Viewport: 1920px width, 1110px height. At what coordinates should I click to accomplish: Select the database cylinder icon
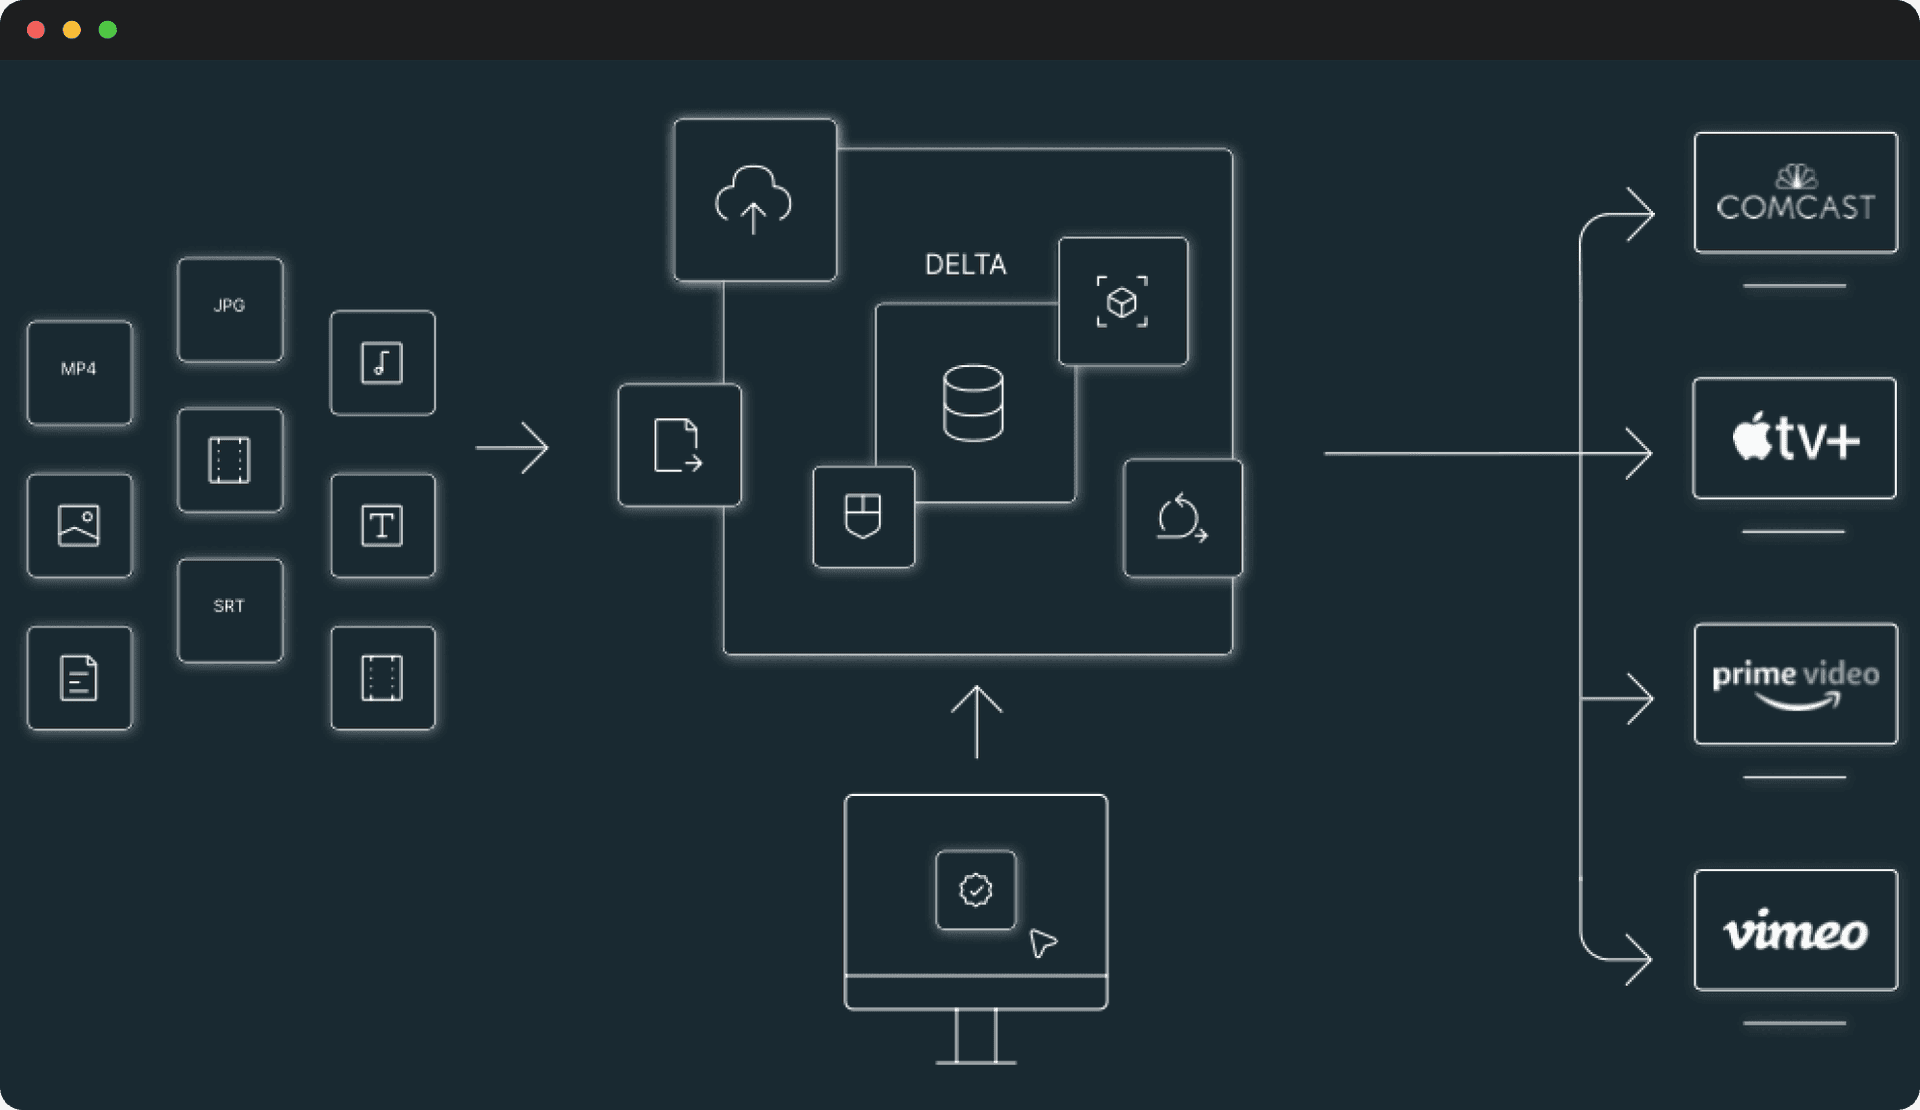click(973, 403)
